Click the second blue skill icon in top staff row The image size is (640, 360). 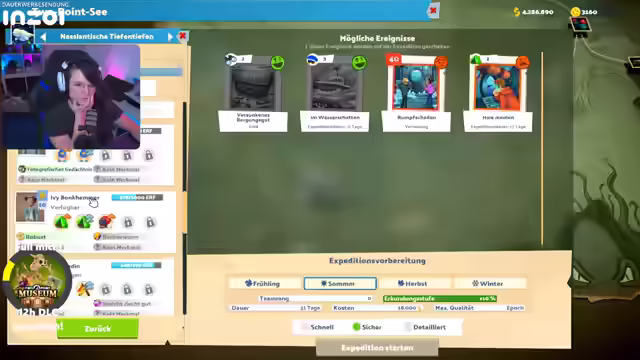click(x=84, y=155)
